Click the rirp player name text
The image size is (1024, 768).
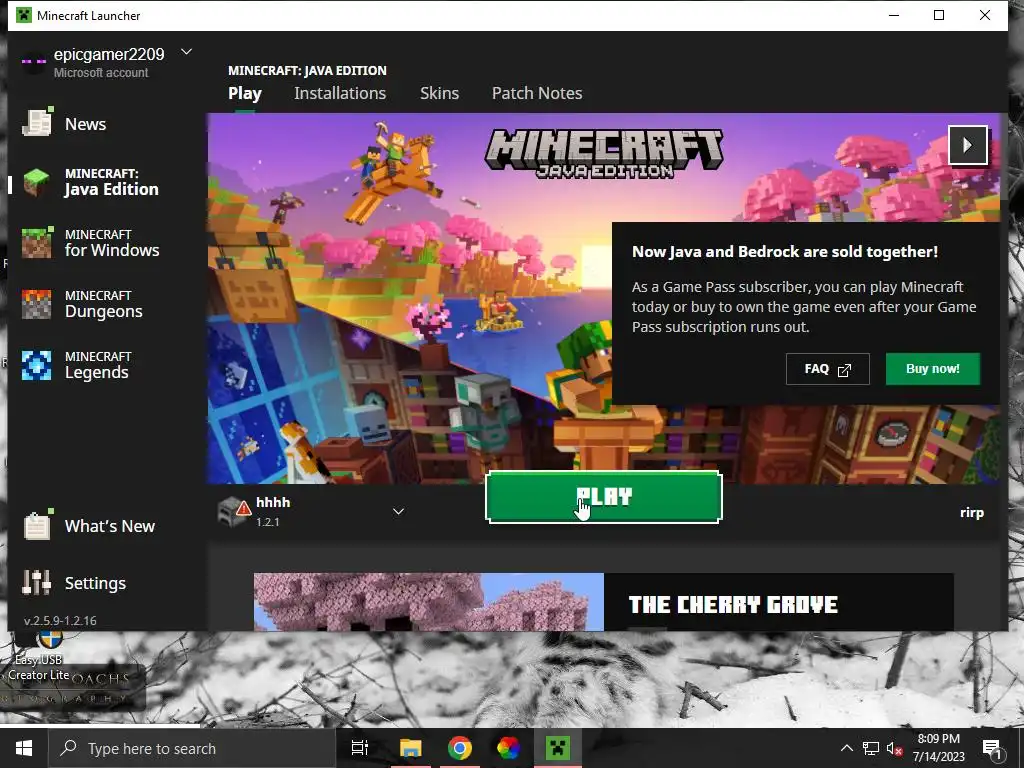pyautogui.click(x=972, y=513)
